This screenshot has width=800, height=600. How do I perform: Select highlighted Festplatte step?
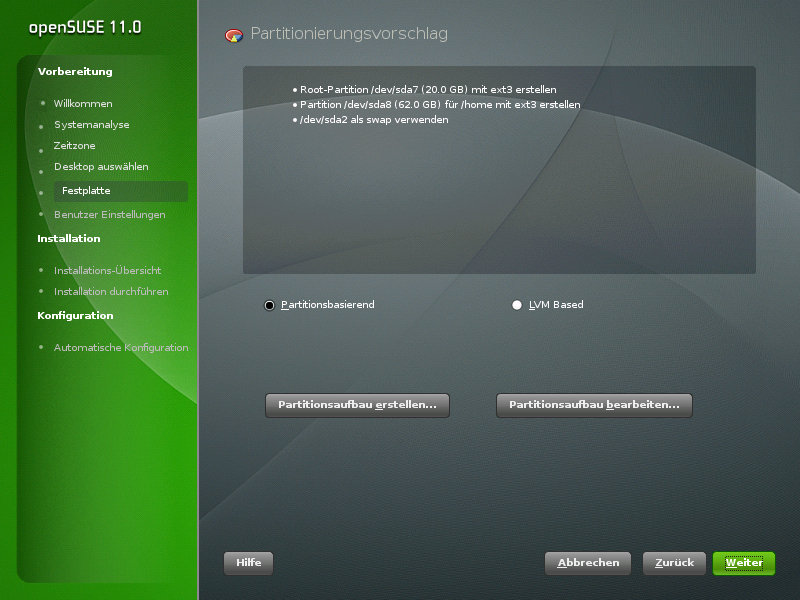(121, 191)
